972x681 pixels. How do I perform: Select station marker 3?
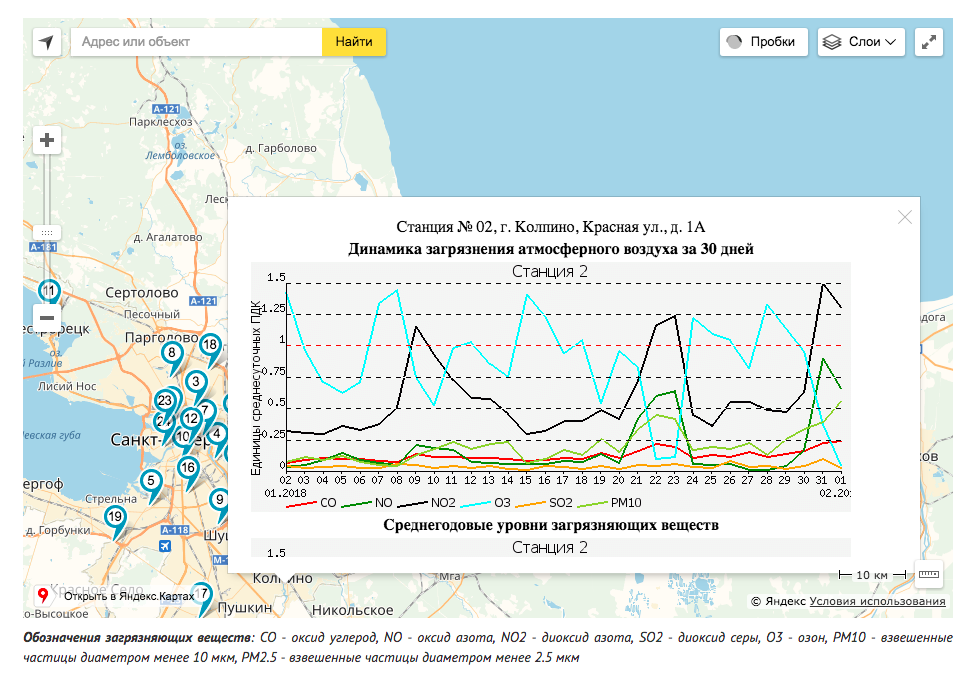(196, 382)
